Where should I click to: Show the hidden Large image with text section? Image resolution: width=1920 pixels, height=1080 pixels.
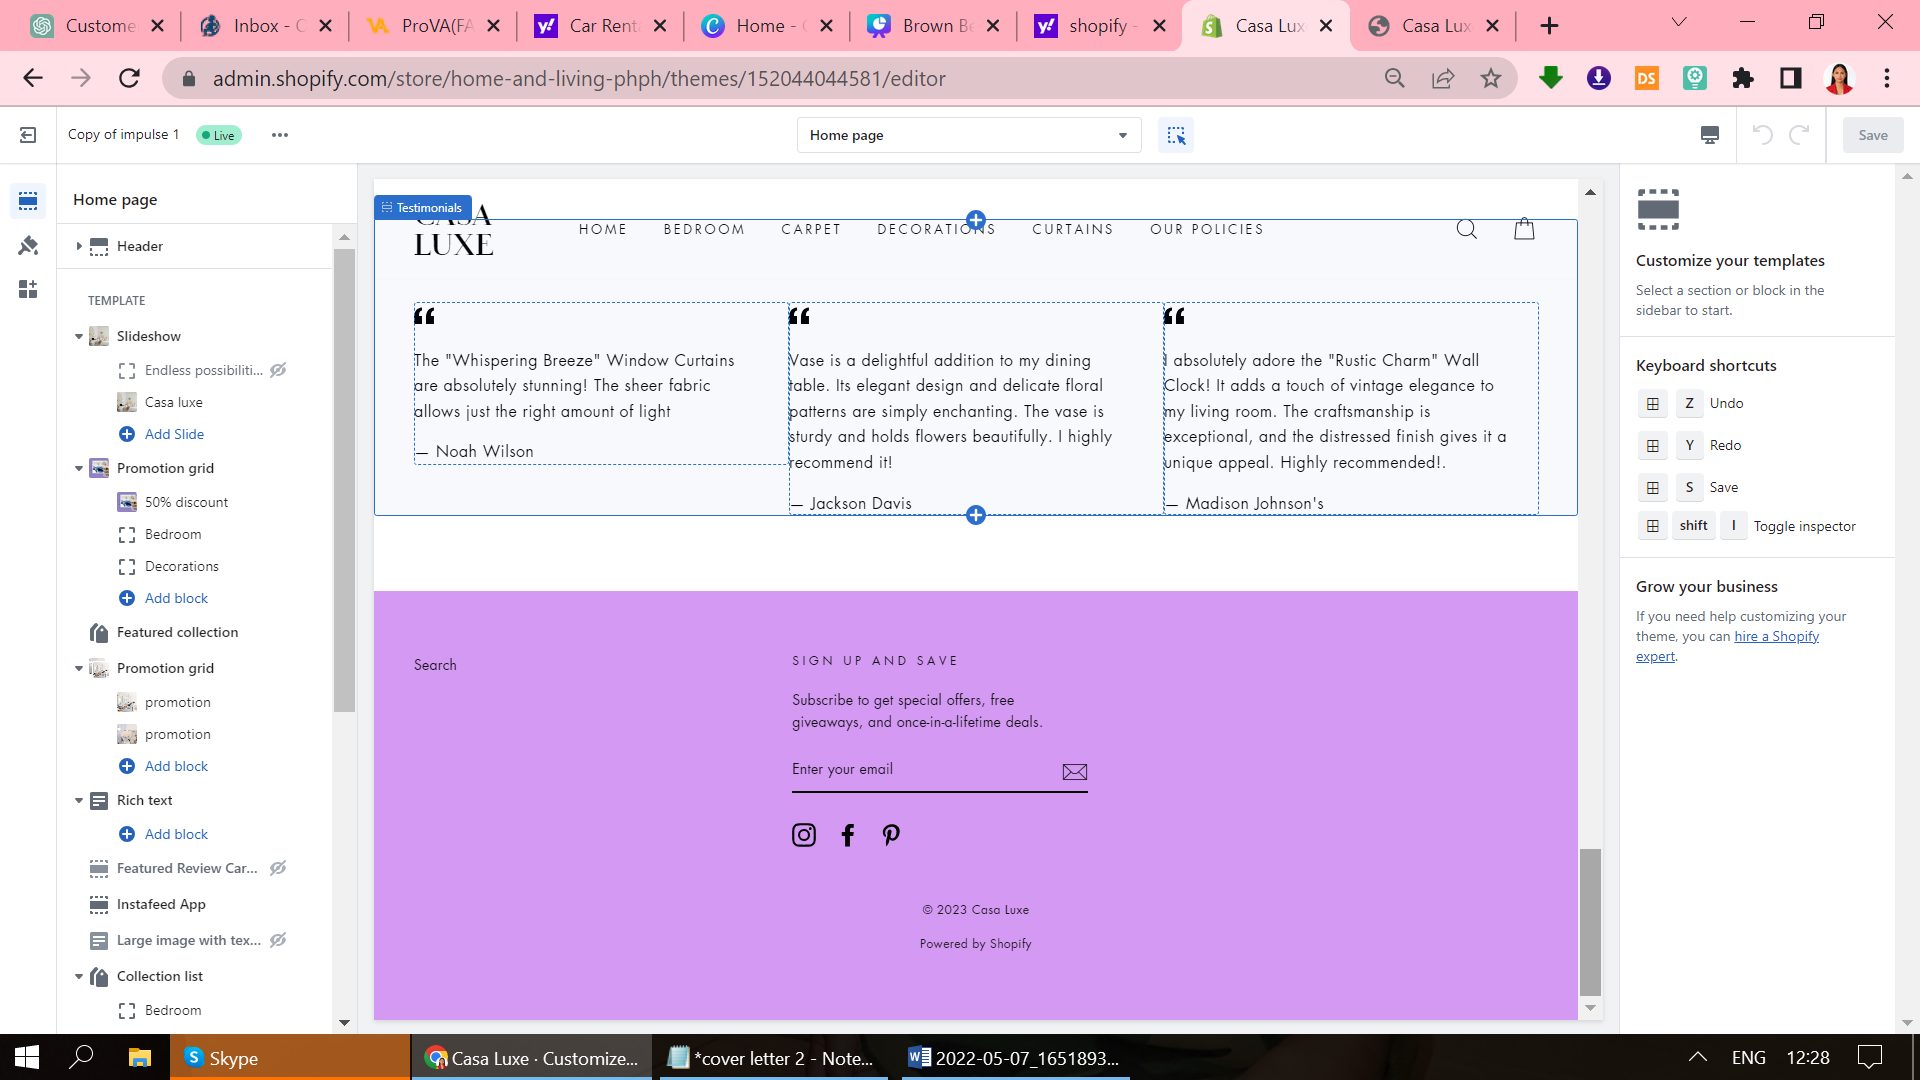click(278, 940)
